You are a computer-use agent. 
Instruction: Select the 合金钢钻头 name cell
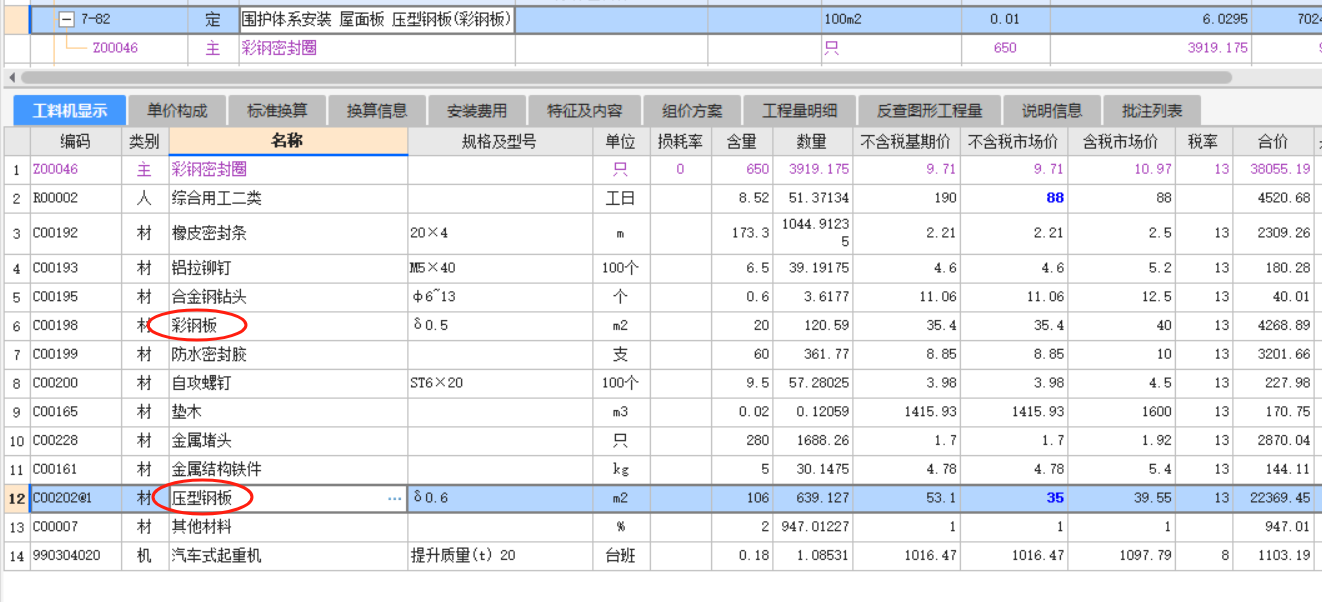(288, 296)
